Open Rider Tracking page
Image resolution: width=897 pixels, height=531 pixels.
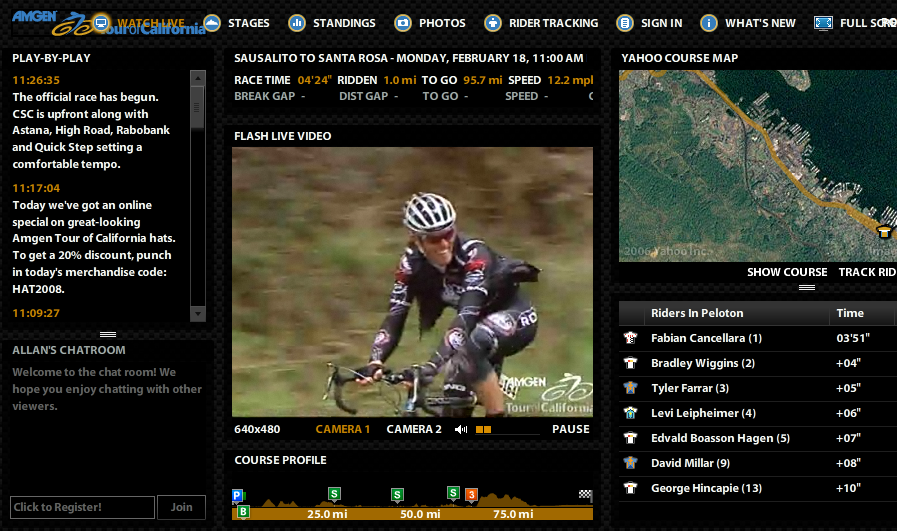point(553,23)
